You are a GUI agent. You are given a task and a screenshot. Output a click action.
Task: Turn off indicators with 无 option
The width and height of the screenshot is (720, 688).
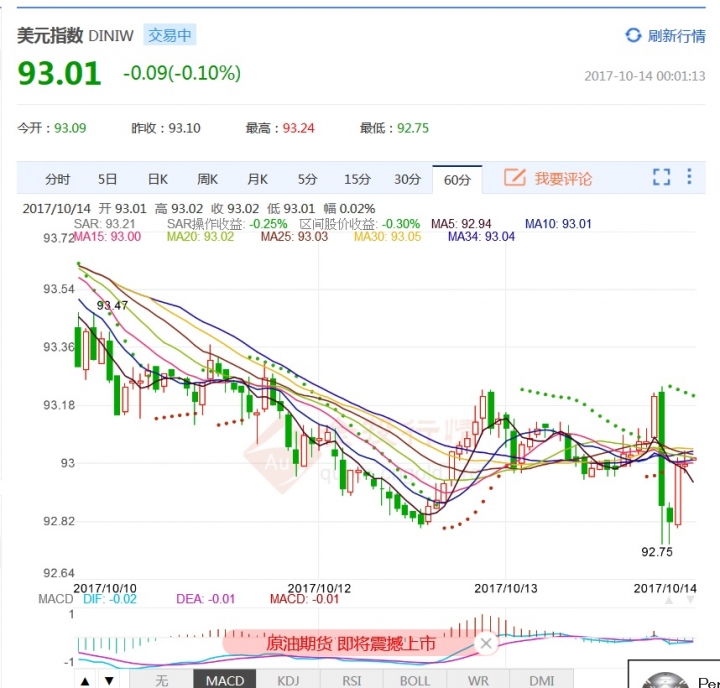(x=162, y=680)
